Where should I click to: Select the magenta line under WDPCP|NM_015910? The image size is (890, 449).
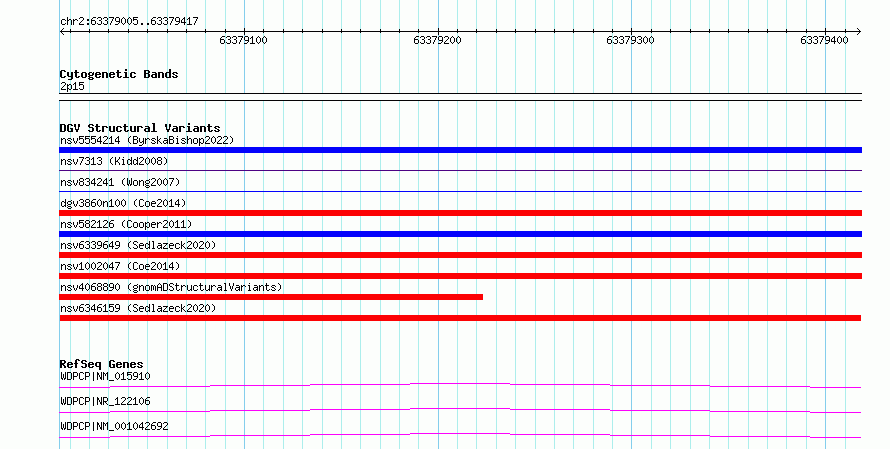[460, 385]
